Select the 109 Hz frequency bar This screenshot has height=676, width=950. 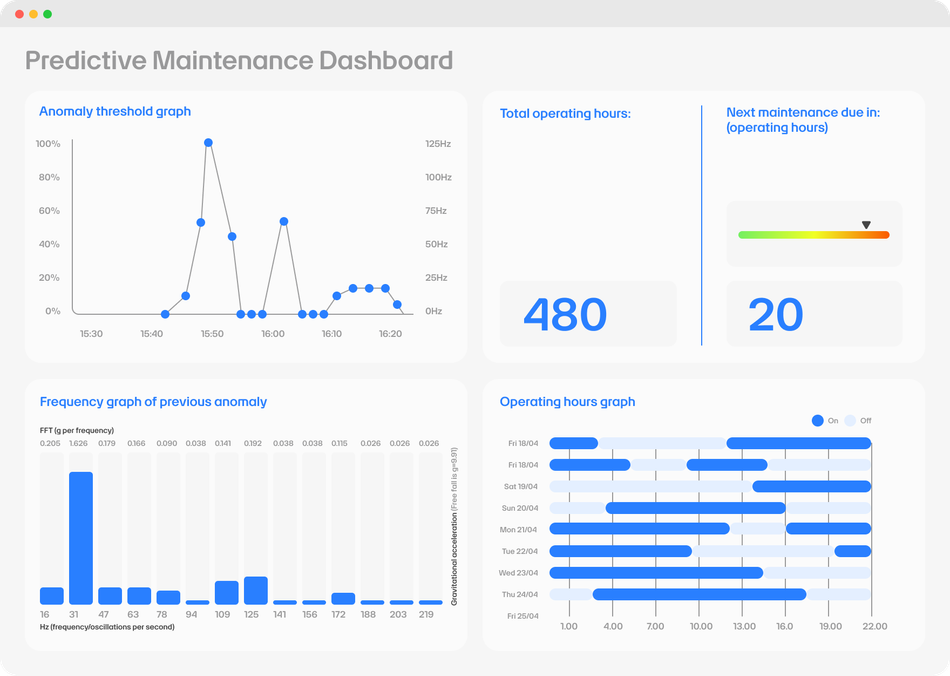tap(227, 592)
